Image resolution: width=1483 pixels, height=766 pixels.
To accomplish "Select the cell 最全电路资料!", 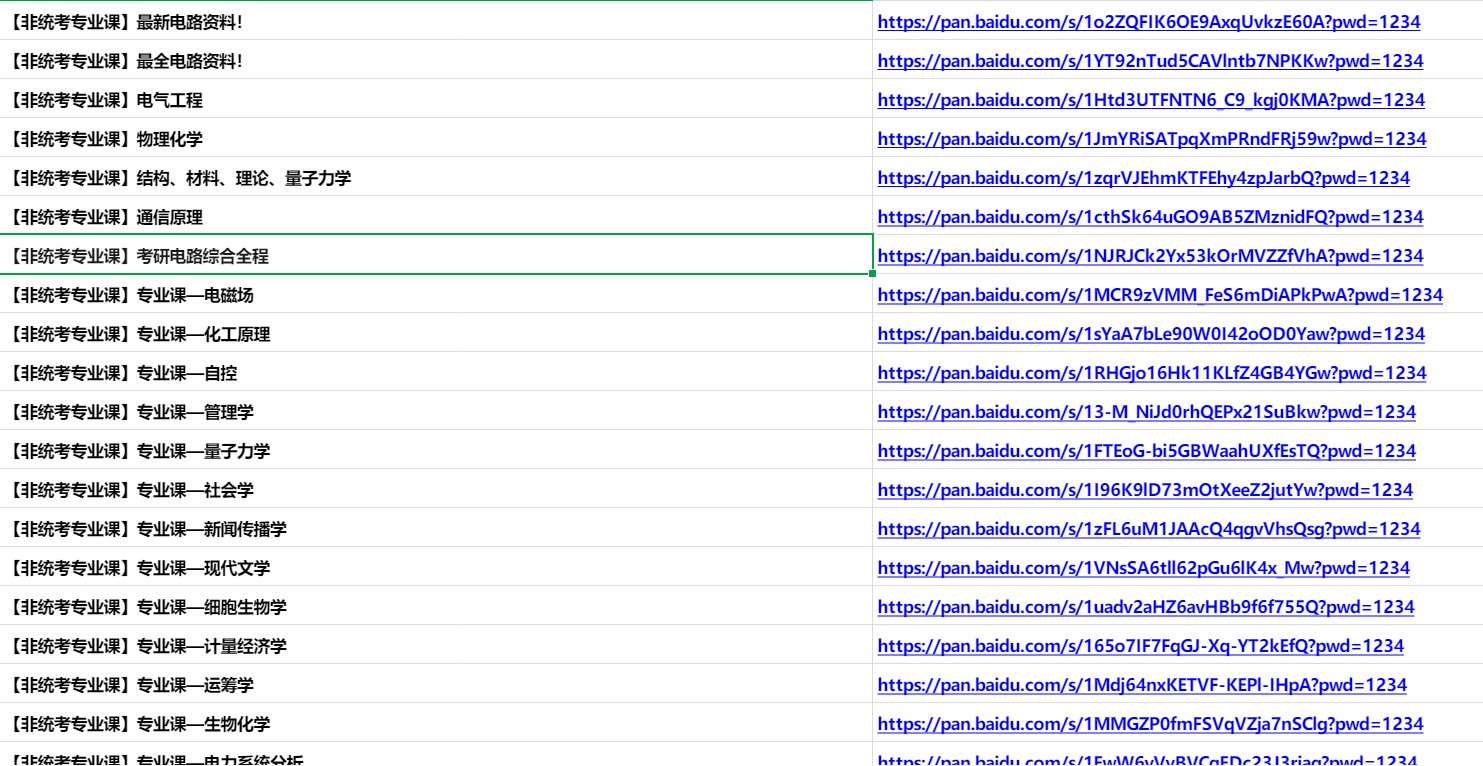I will 436,60.
